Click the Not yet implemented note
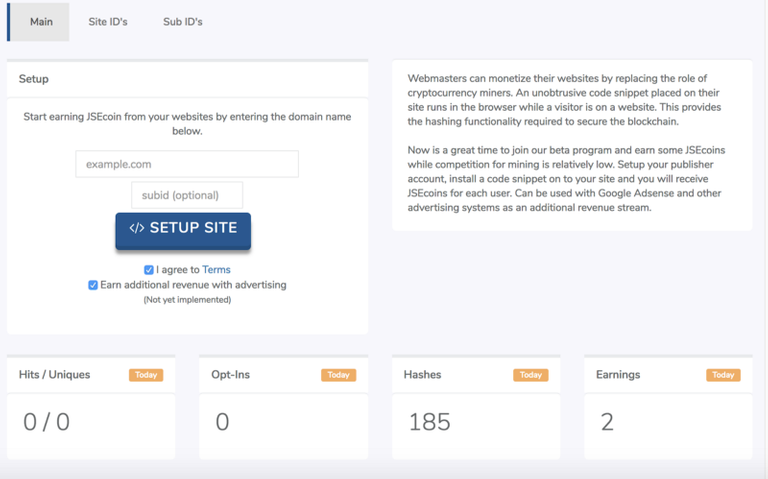 [187, 300]
